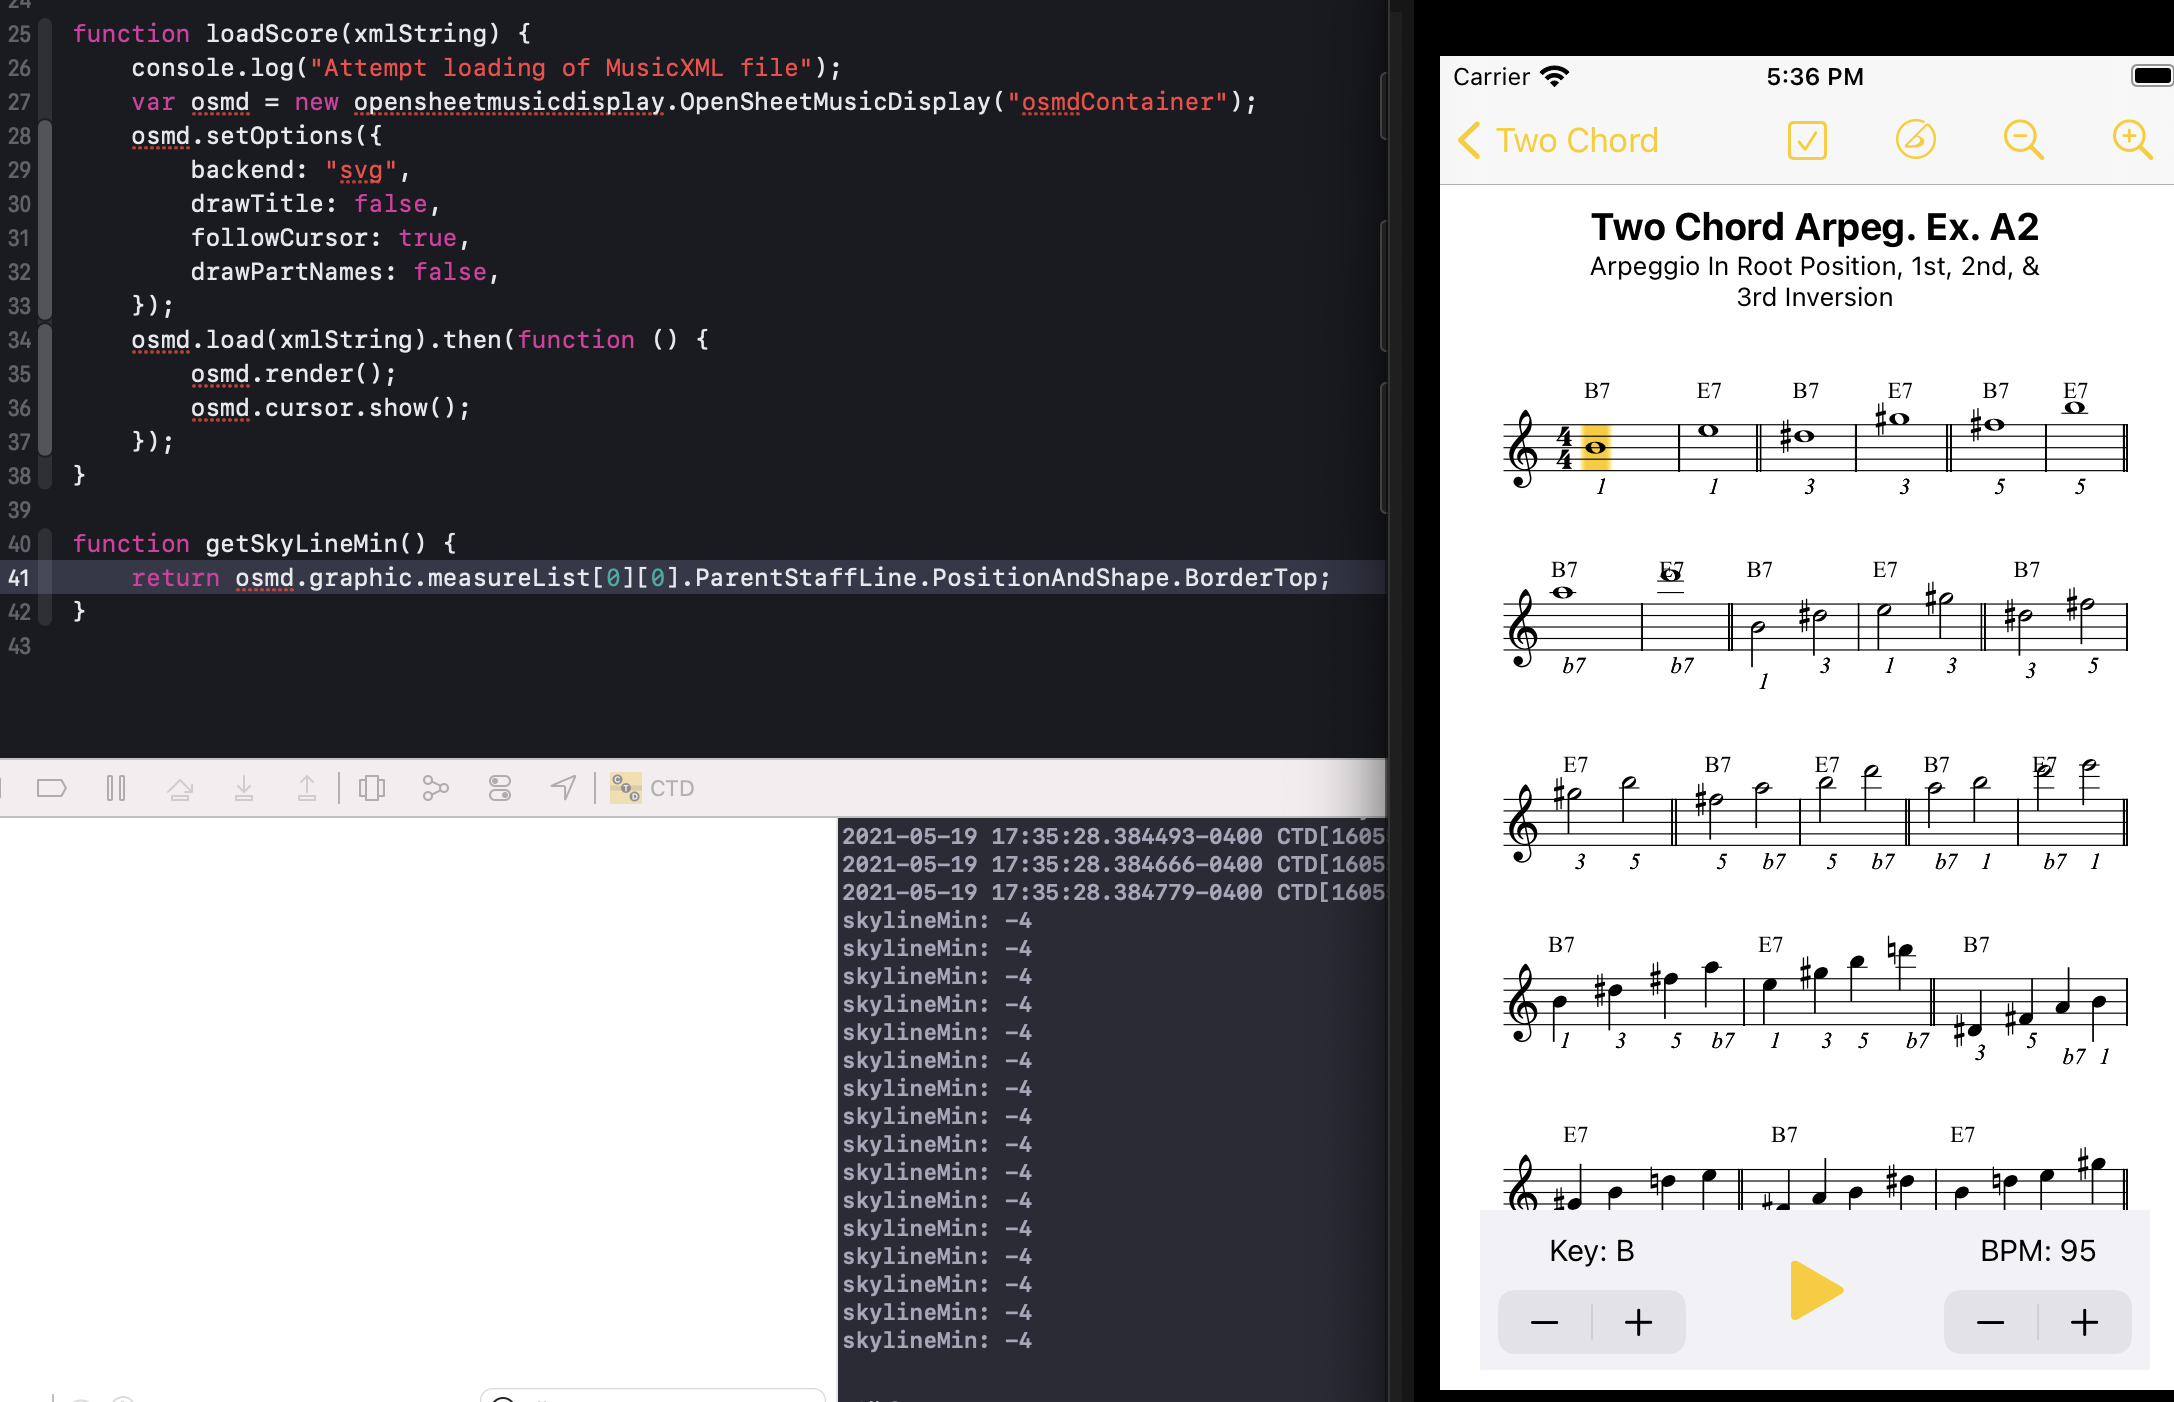Zoom out of the sheet music
The width and height of the screenshot is (2174, 1402).
2023,140
